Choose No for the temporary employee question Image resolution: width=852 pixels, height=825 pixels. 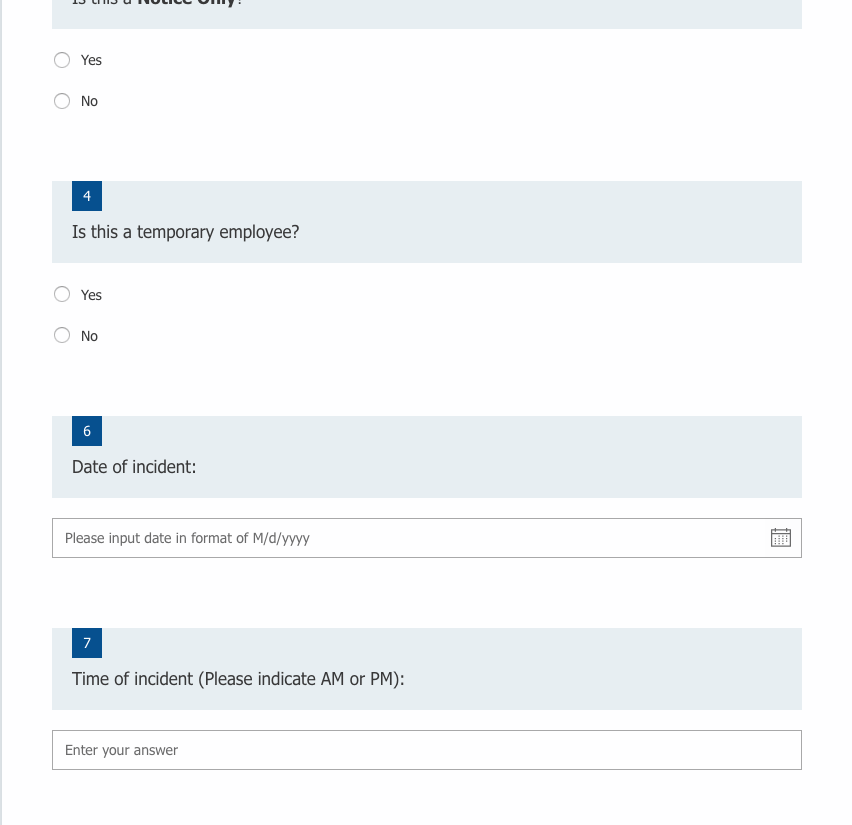pos(62,335)
